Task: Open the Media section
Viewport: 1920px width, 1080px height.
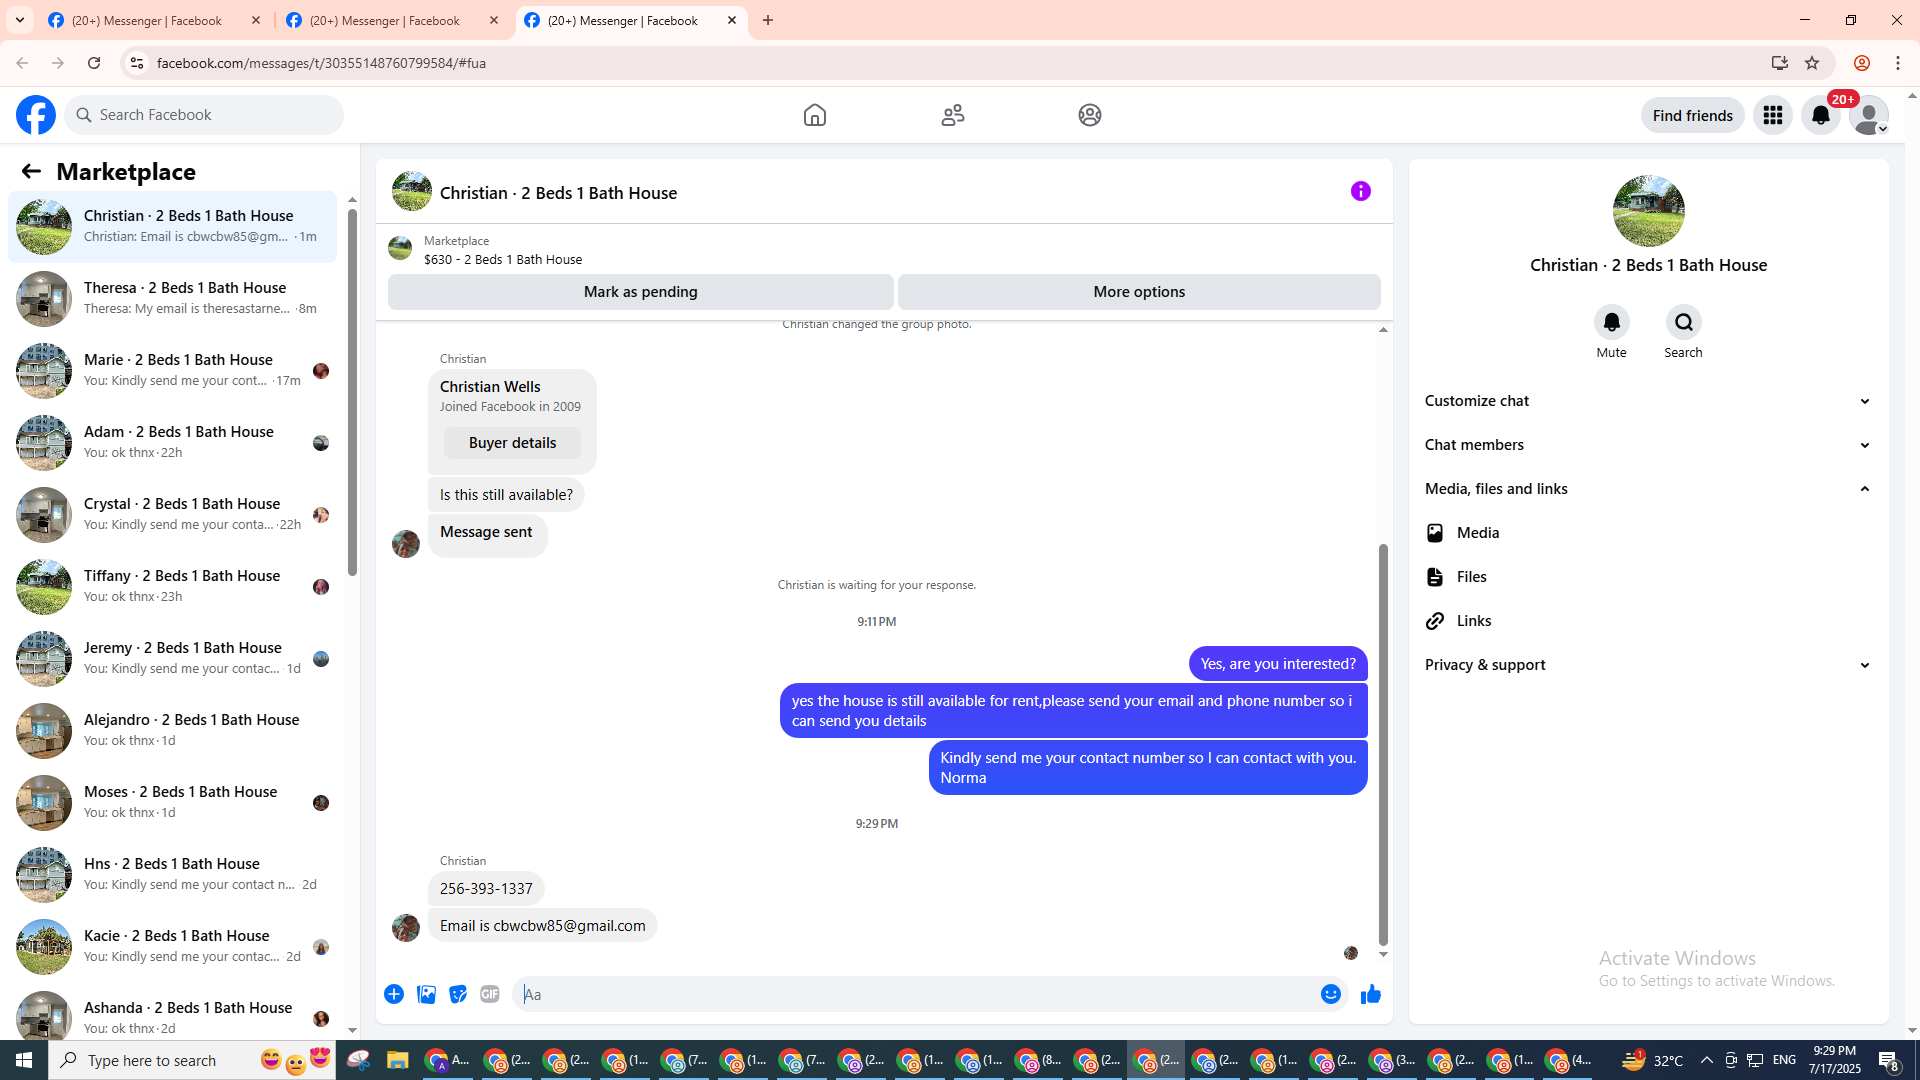Action: (x=1648, y=533)
